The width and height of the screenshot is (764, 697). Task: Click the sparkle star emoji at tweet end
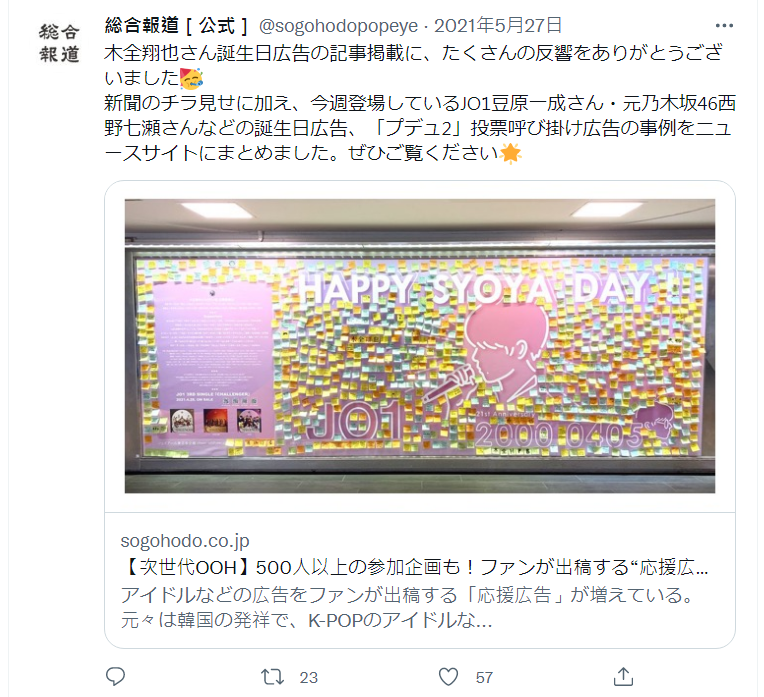pos(510,154)
